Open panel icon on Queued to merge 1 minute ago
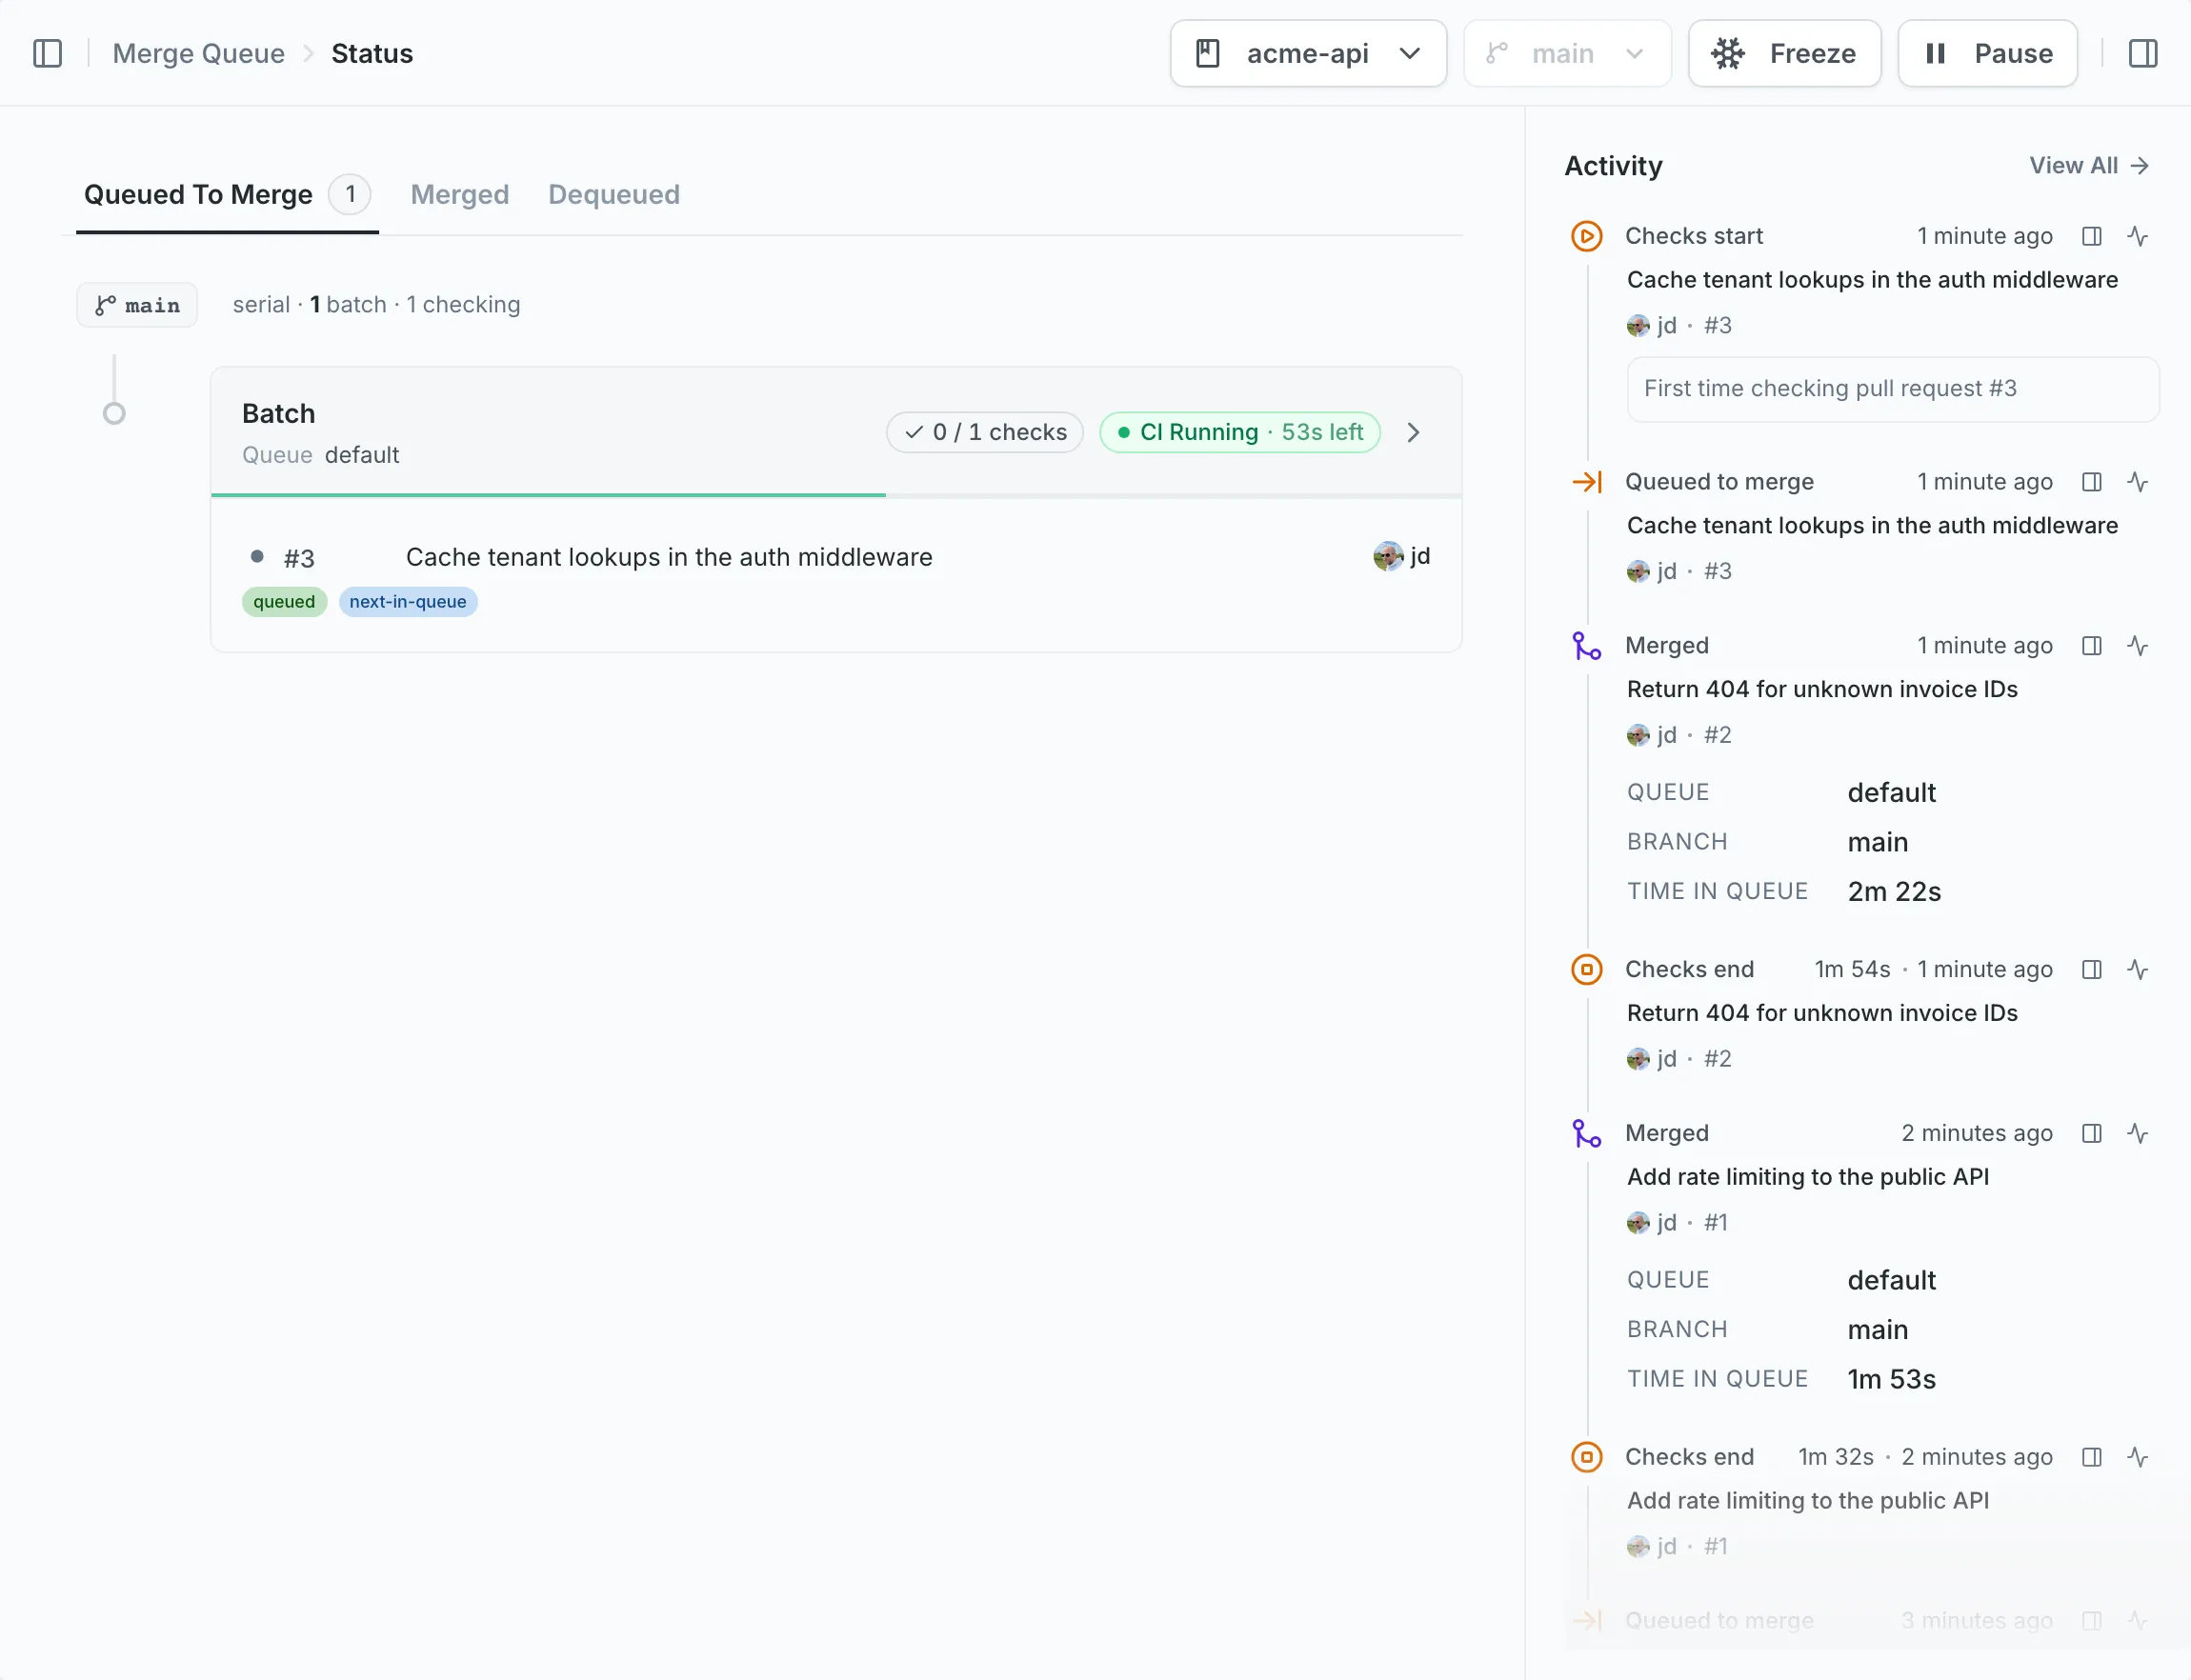 (x=2092, y=482)
